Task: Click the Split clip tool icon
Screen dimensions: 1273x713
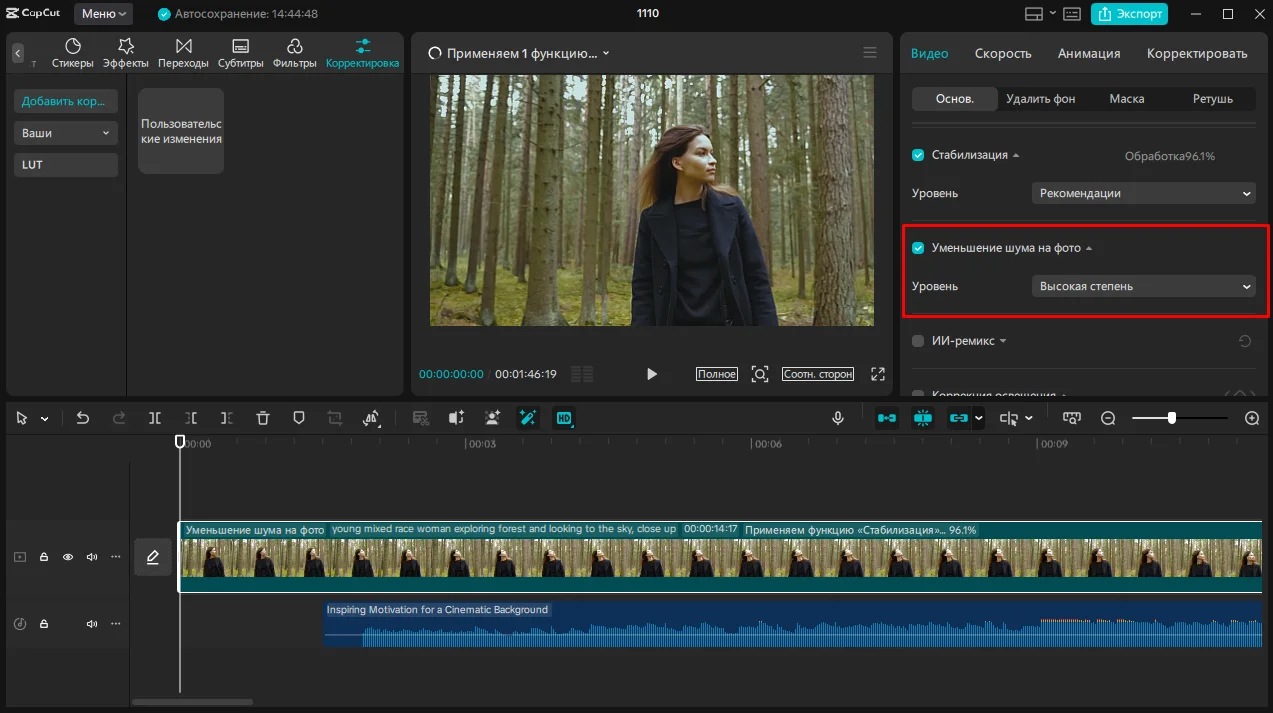Action: pos(155,418)
